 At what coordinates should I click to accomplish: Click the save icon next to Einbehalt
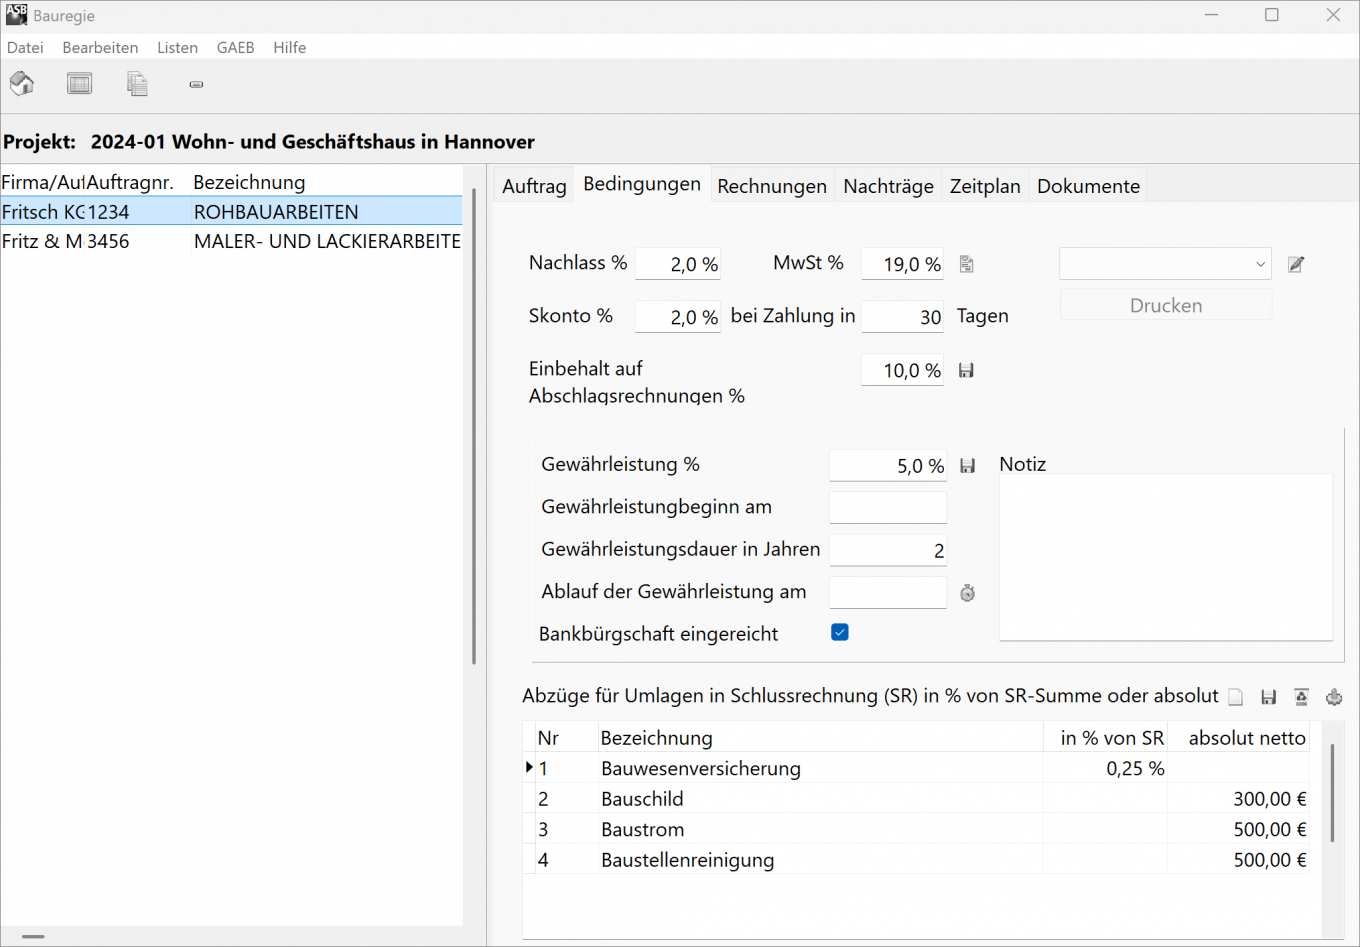tap(966, 371)
